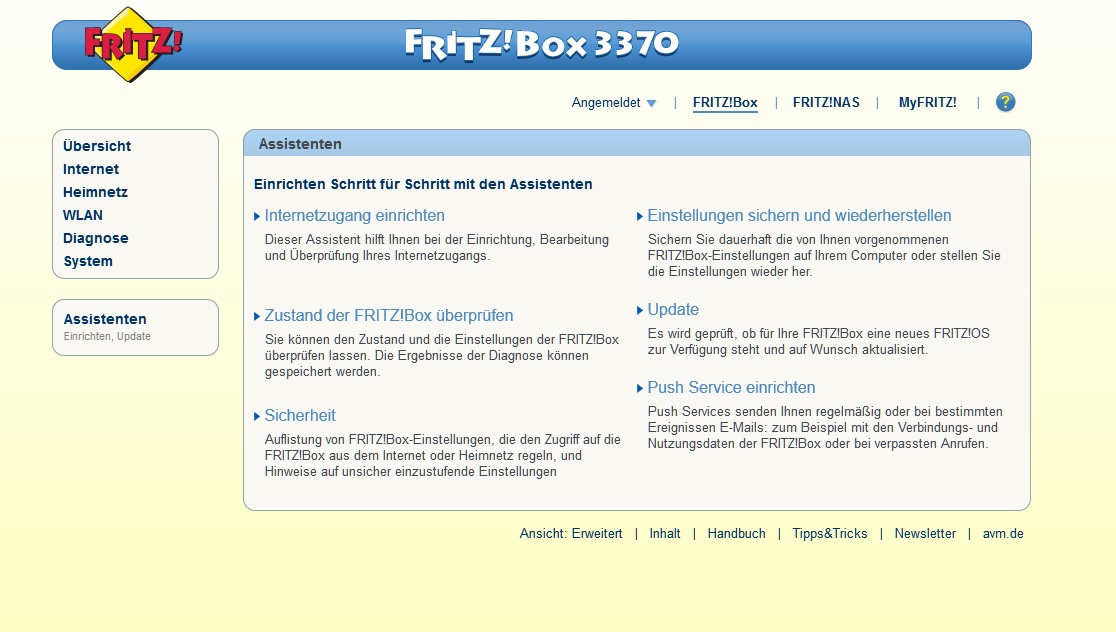Open the Angemeldet dropdown arrow
1116x632 pixels.
[651, 103]
